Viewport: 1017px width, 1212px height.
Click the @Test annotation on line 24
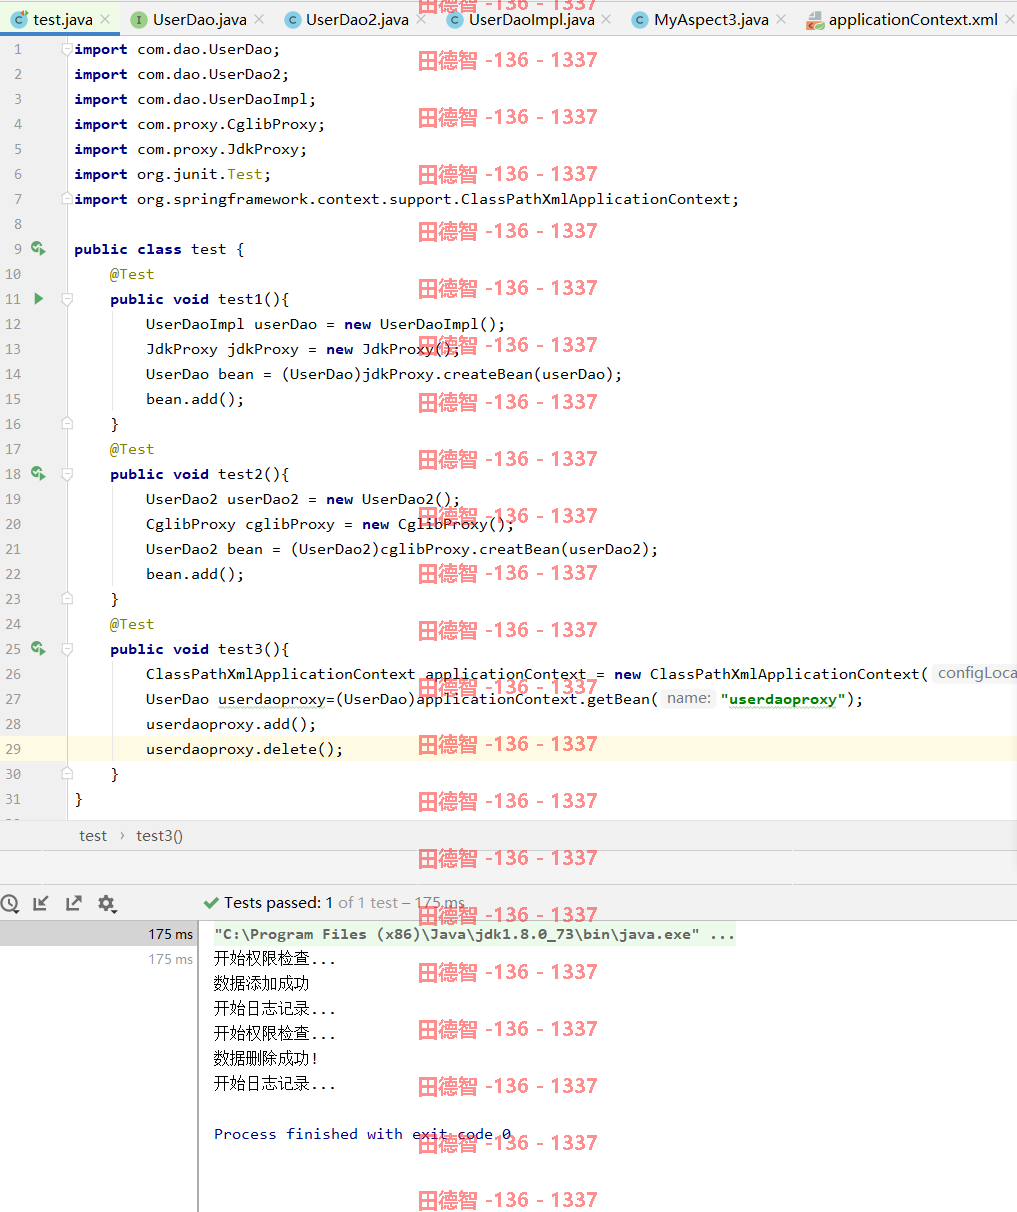[x=132, y=624]
